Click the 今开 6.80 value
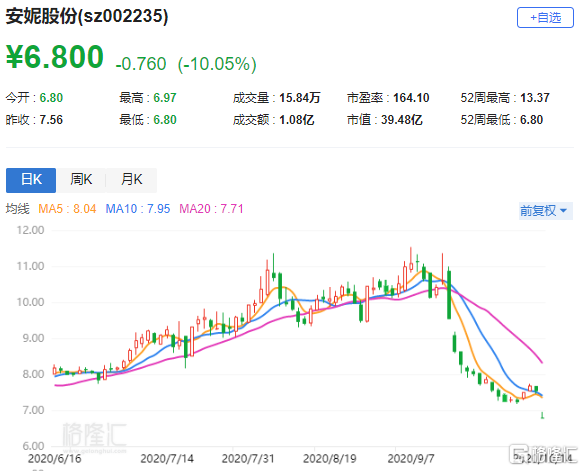 click(x=51, y=98)
